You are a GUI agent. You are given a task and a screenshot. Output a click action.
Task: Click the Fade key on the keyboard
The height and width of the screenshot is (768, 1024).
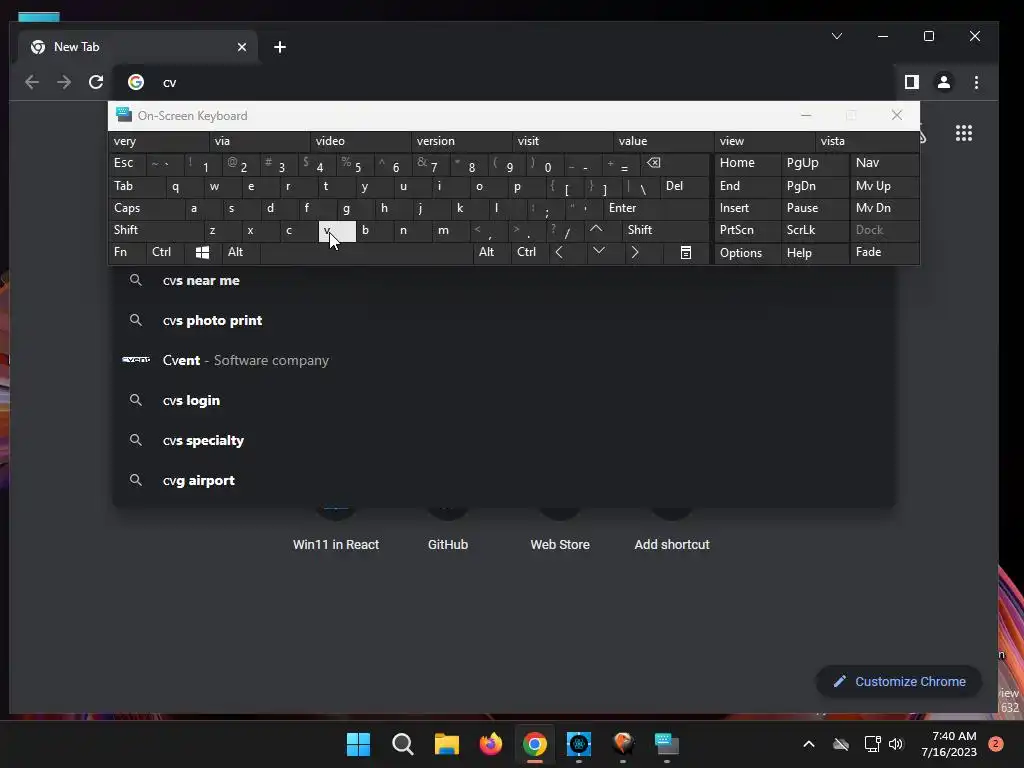(884, 252)
